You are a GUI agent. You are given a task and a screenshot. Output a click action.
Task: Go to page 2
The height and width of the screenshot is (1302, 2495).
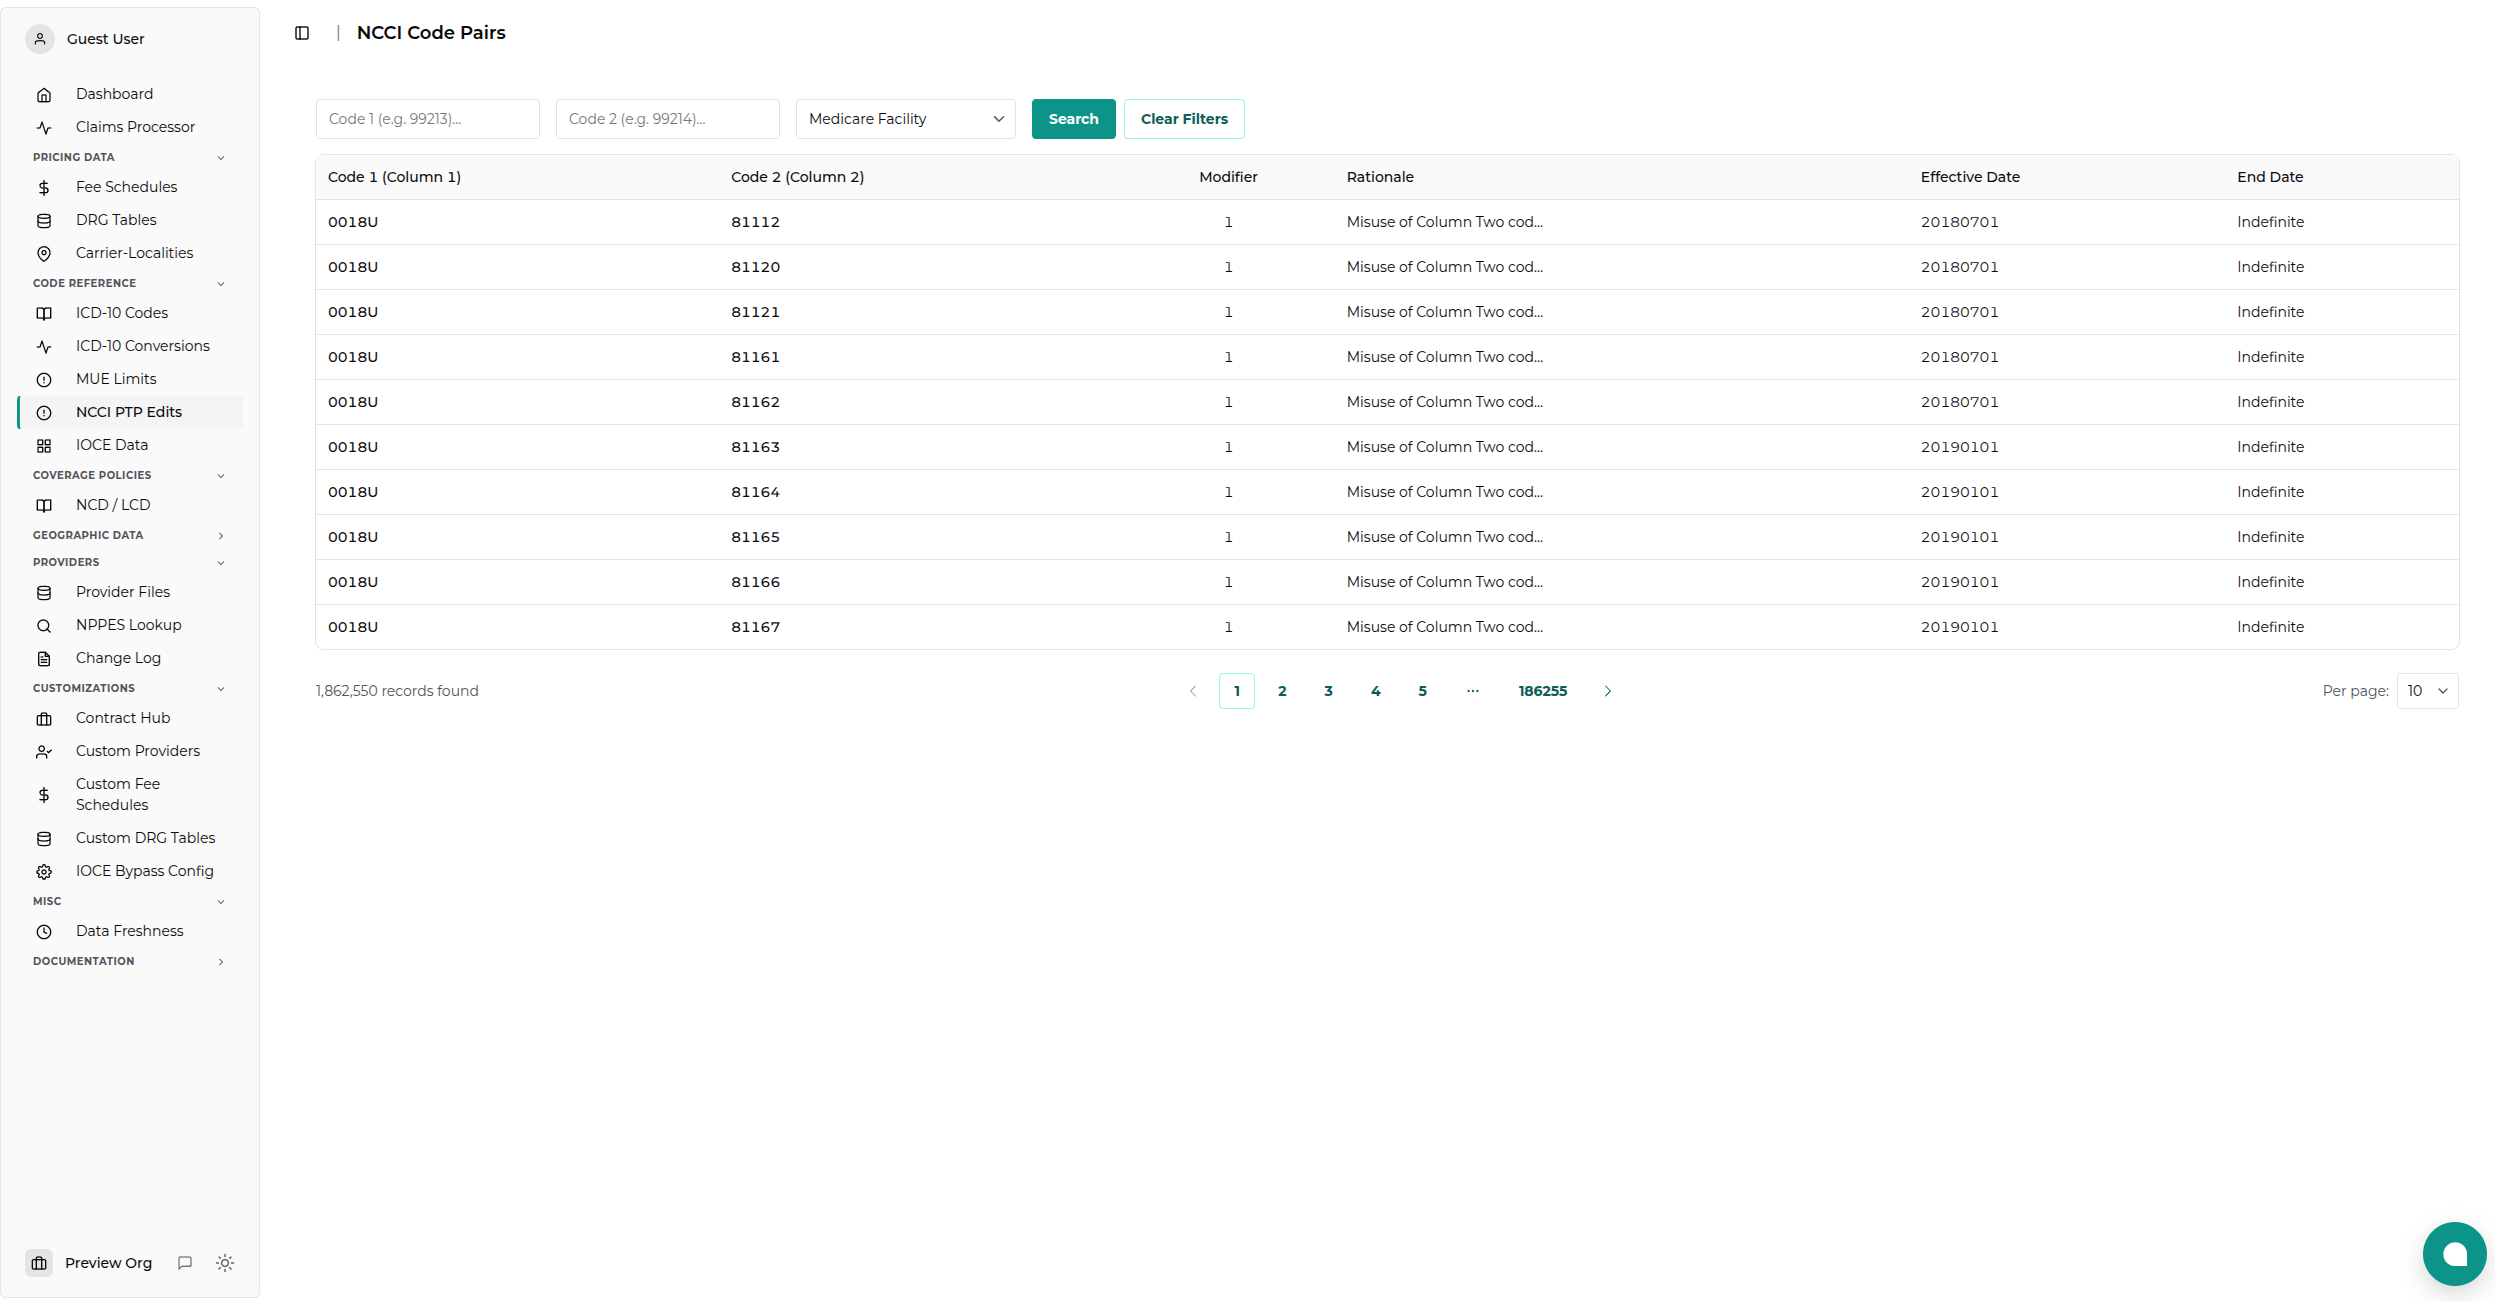1282,691
